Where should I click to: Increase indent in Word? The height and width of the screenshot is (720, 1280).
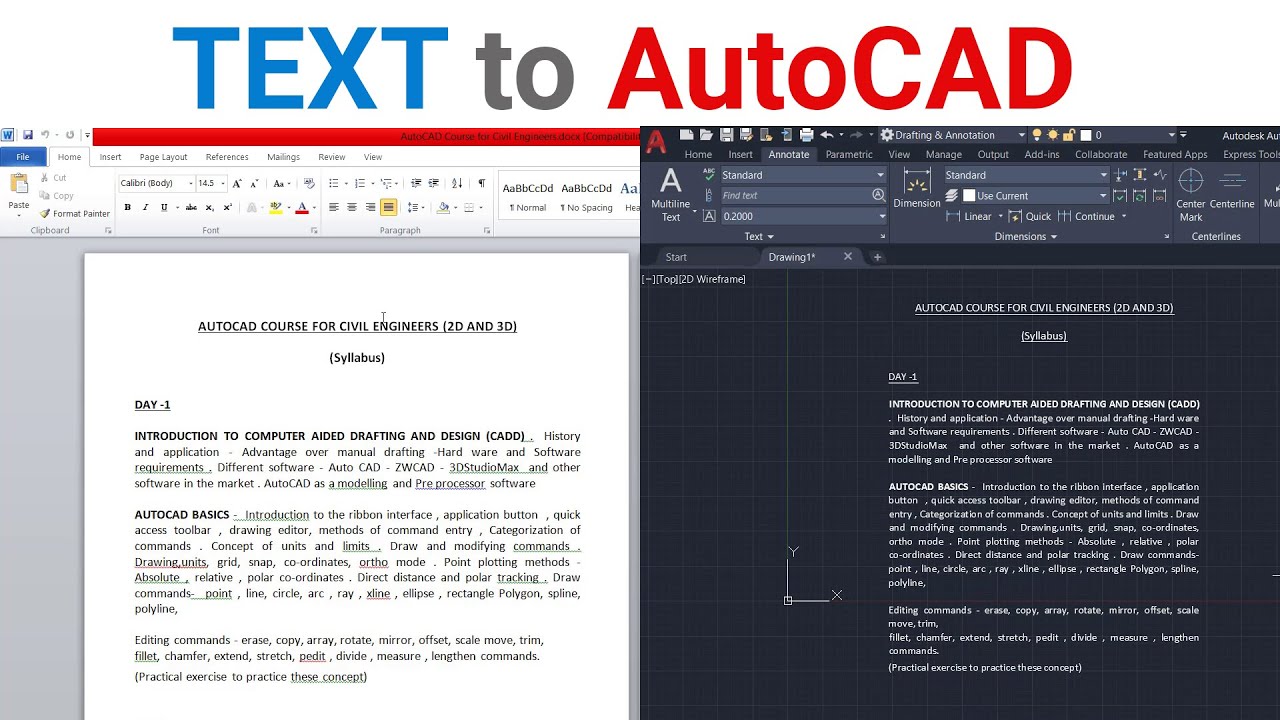433,183
